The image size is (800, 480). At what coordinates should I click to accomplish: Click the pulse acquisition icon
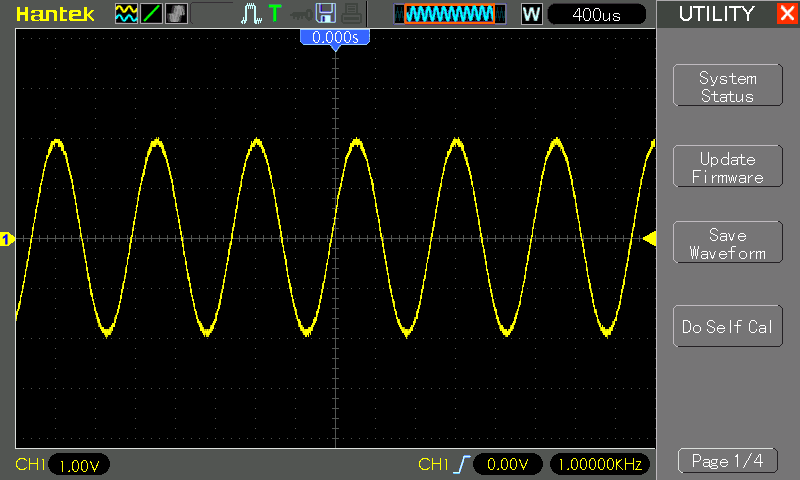click(251, 14)
